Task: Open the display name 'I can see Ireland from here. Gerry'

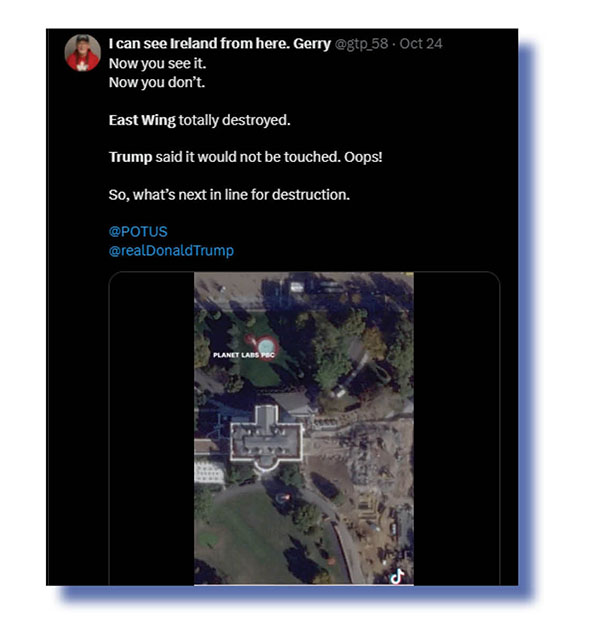Action: click(220, 44)
